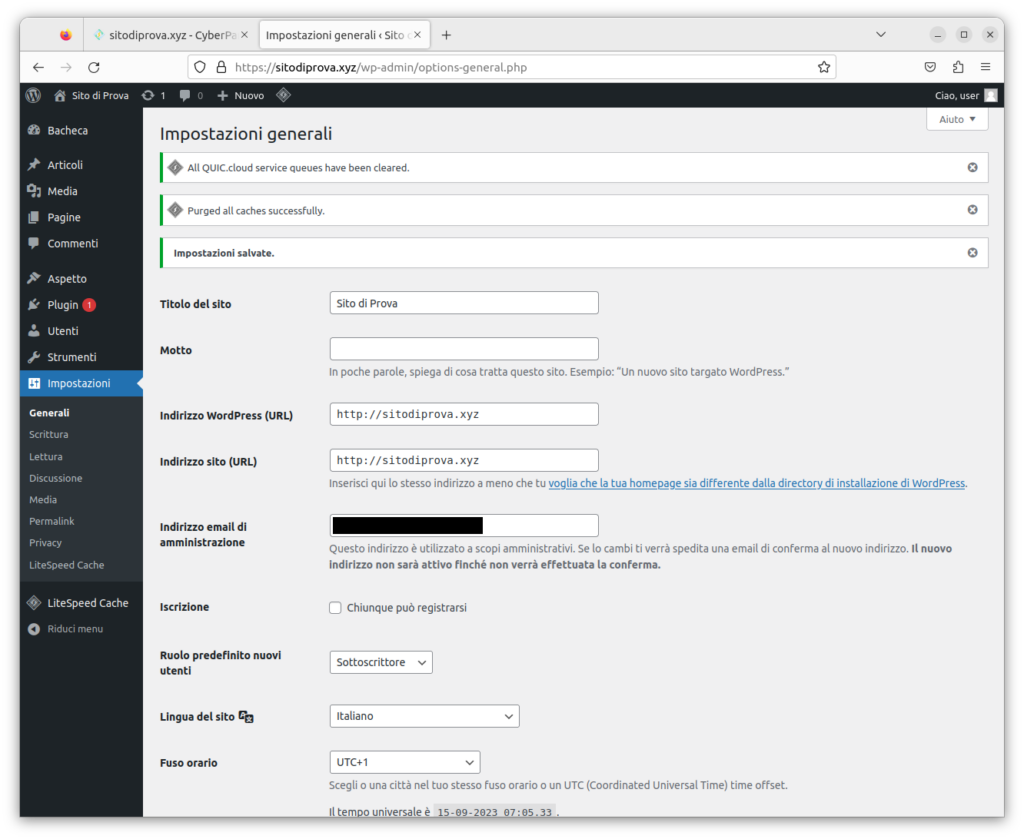
Task: Click Indirizzo sito URL field
Action: [464, 460]
